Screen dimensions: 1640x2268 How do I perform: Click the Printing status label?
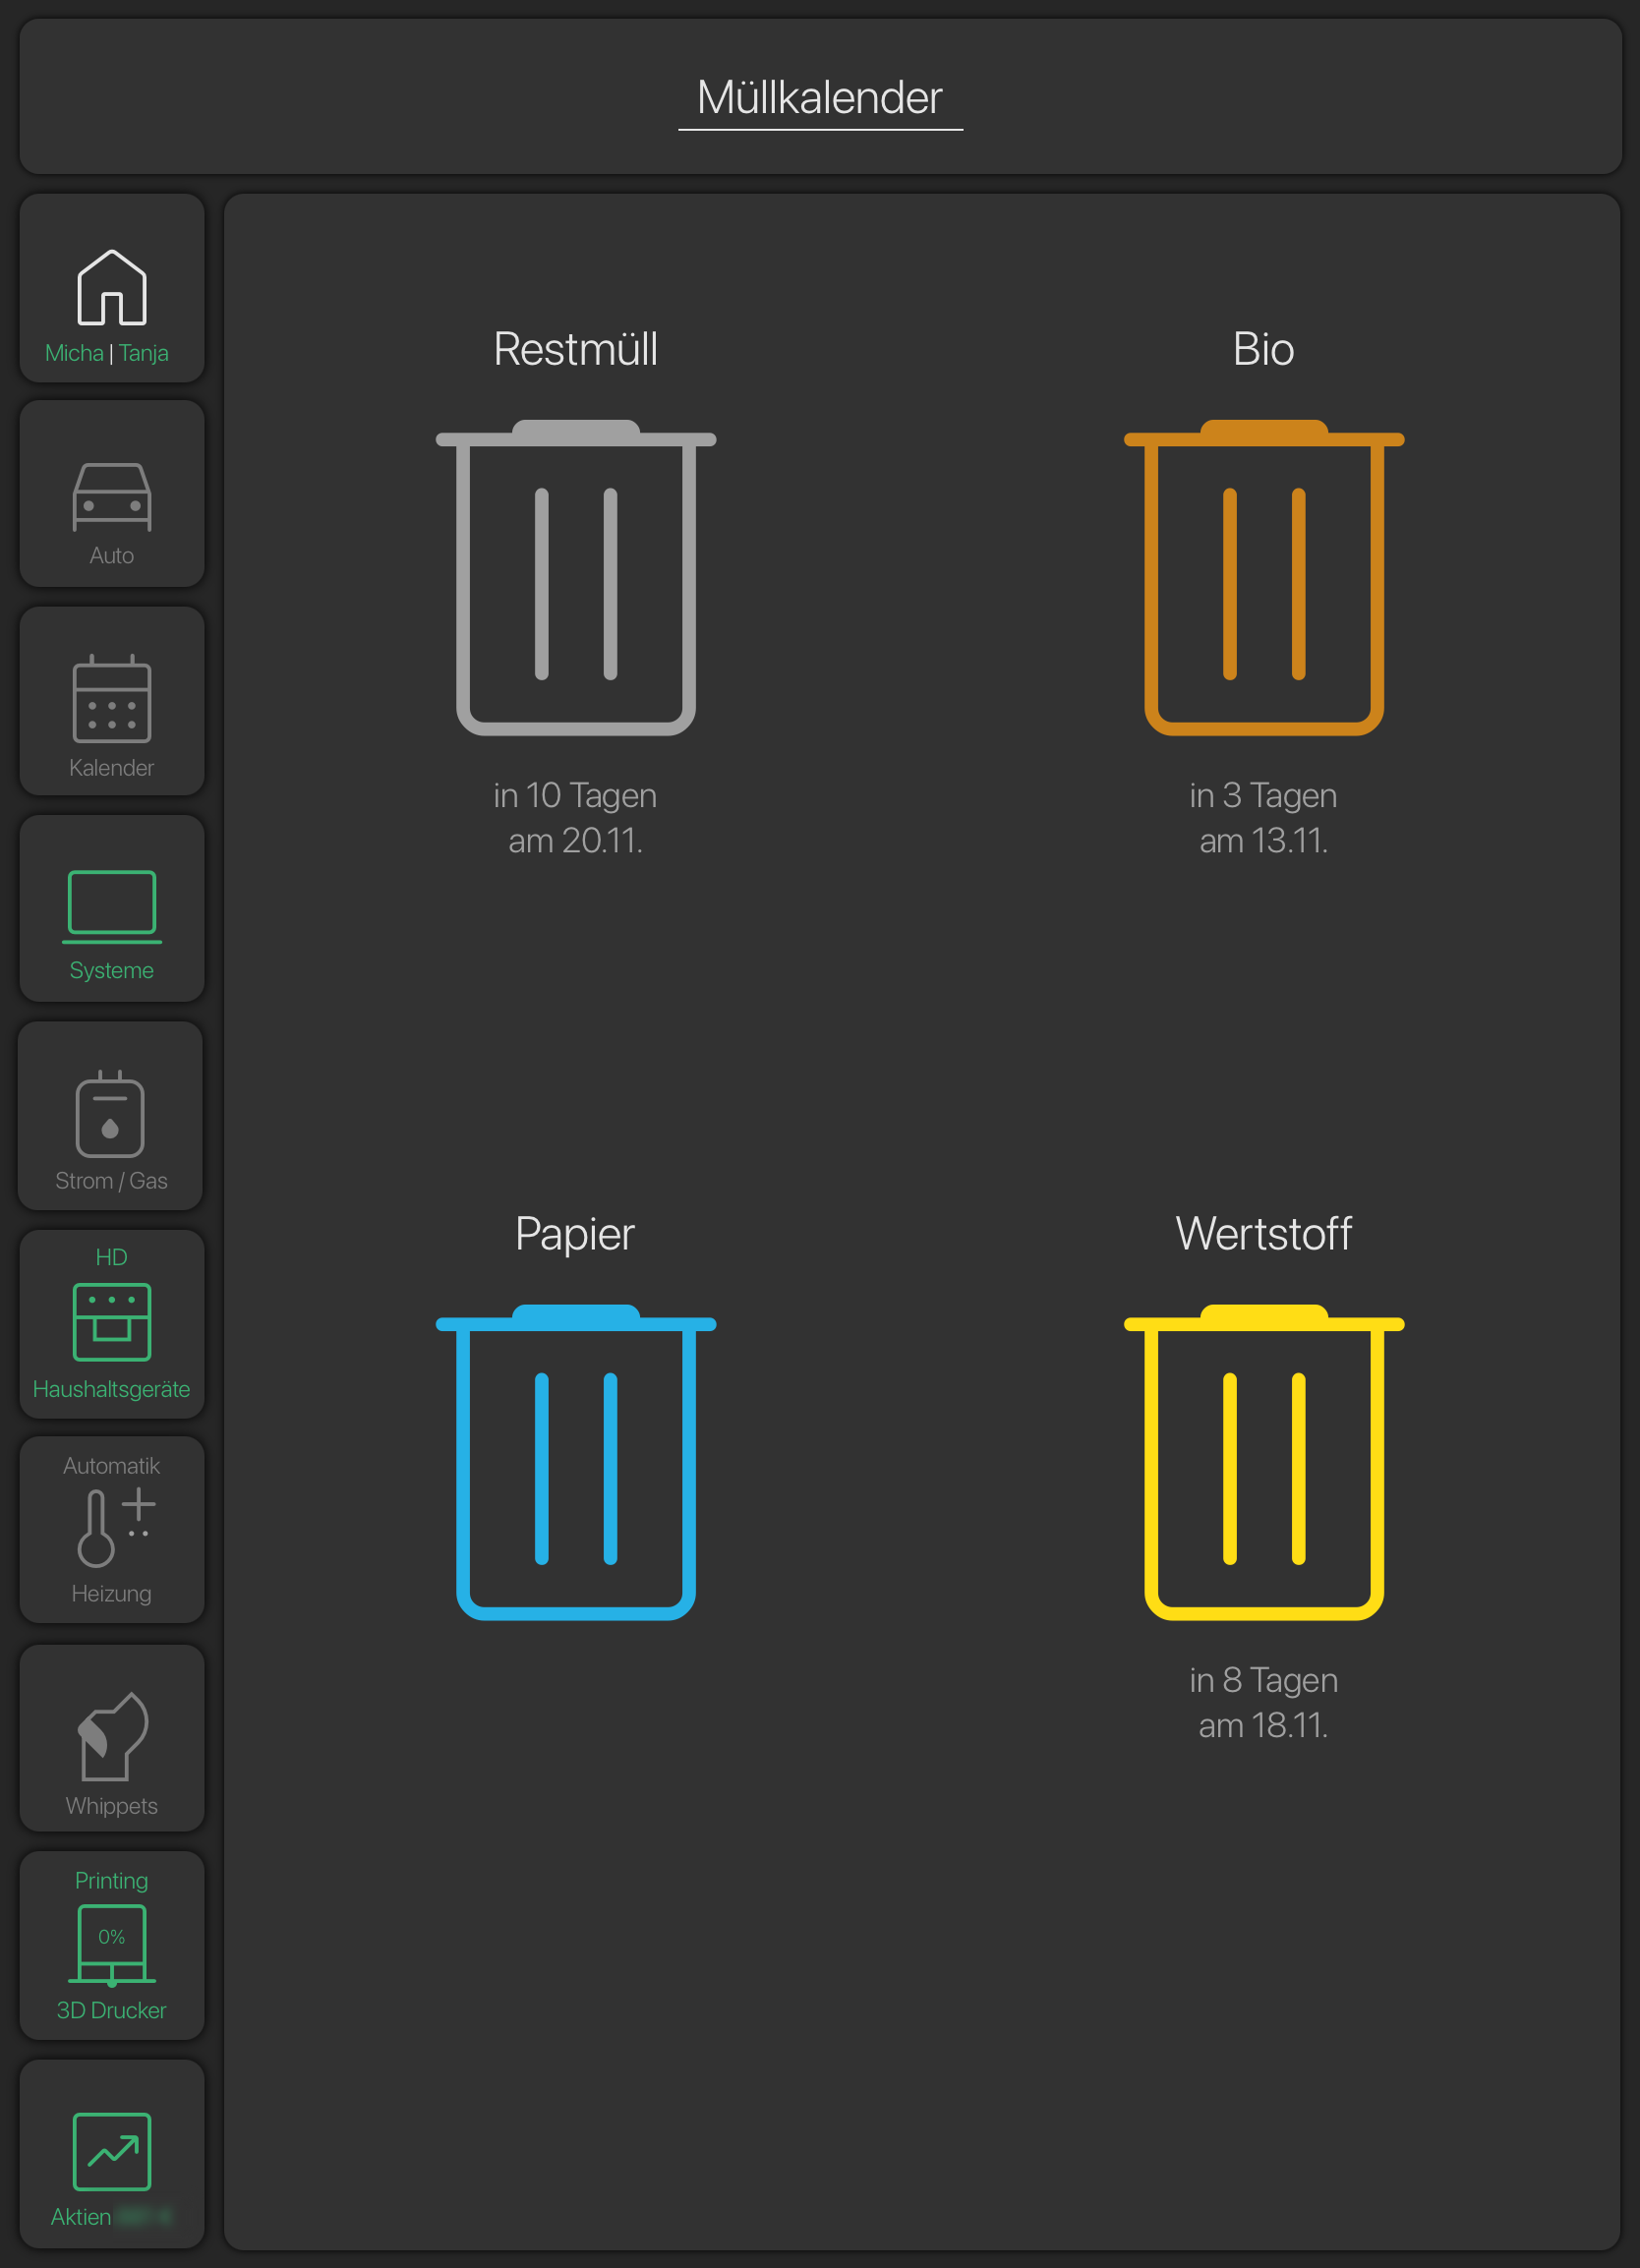[x=112, y=1881]
